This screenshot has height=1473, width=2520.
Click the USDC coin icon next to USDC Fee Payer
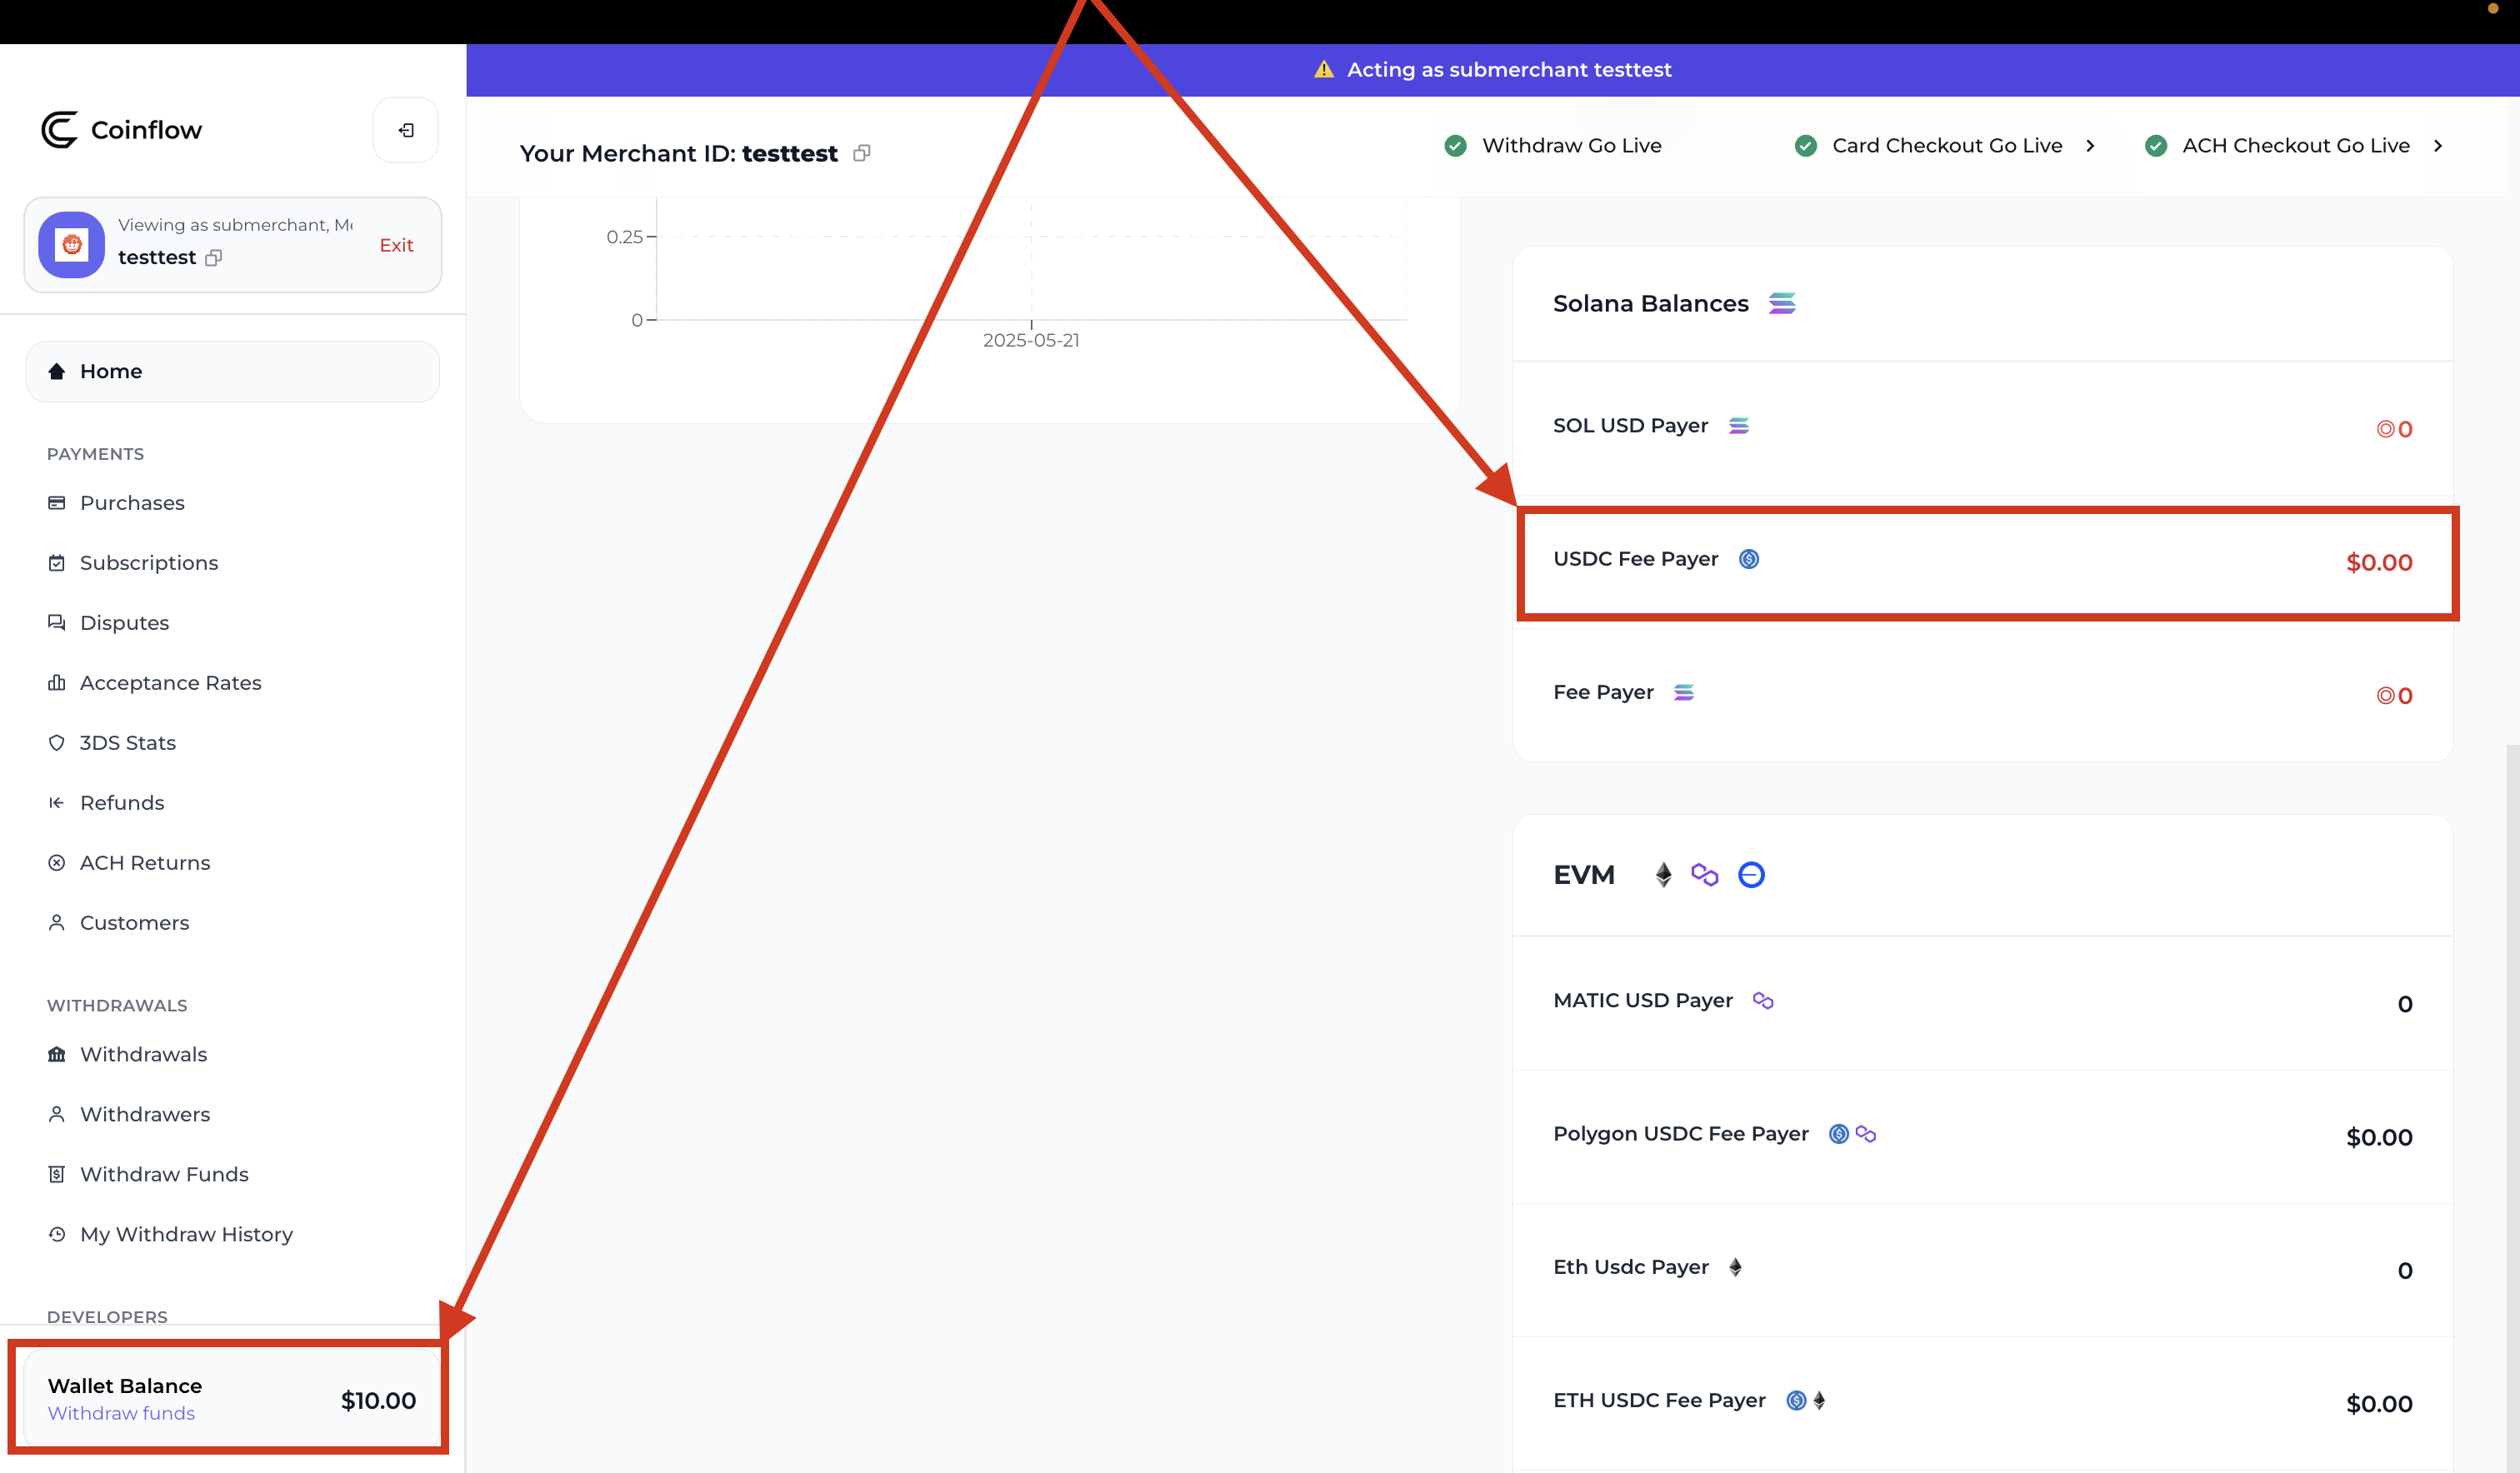[x=1749, y=559]
